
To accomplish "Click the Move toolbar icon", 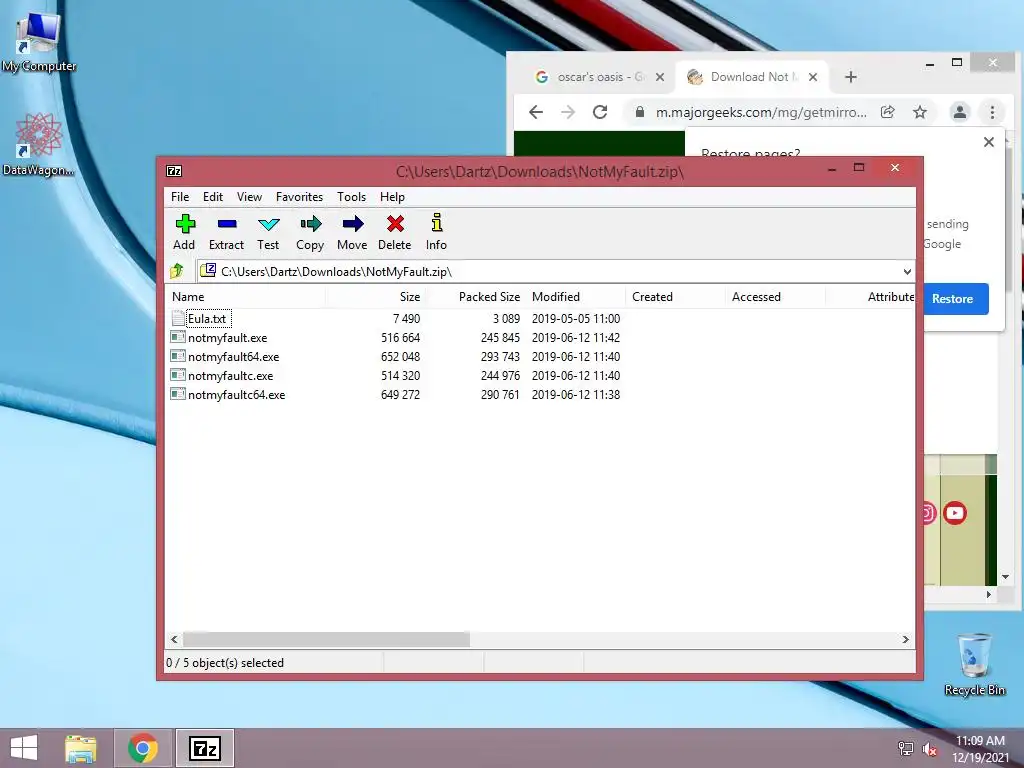I will point(353,224).
